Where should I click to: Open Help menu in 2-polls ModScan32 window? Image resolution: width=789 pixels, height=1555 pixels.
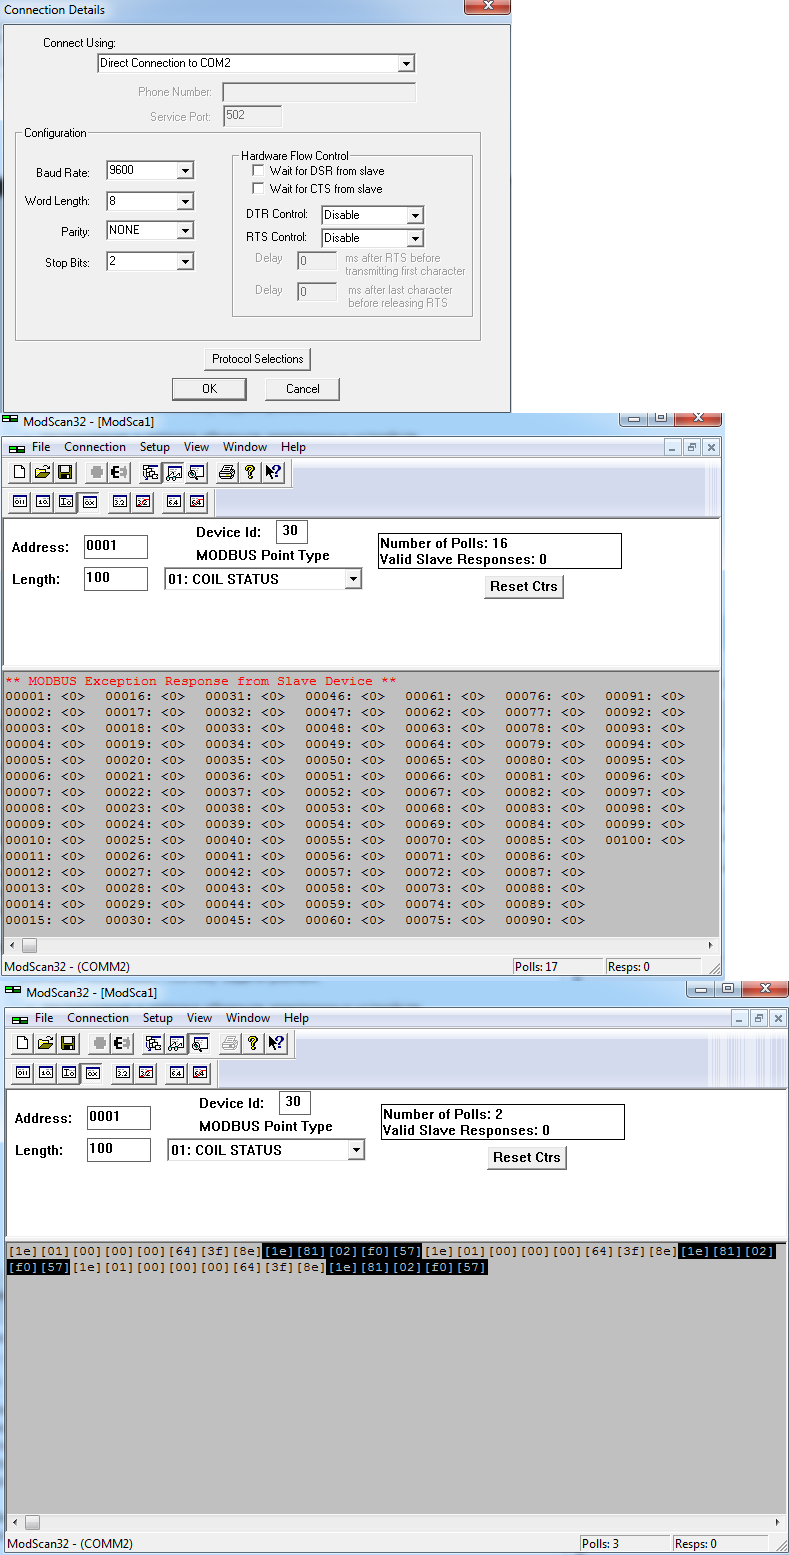pos(296,1018)
